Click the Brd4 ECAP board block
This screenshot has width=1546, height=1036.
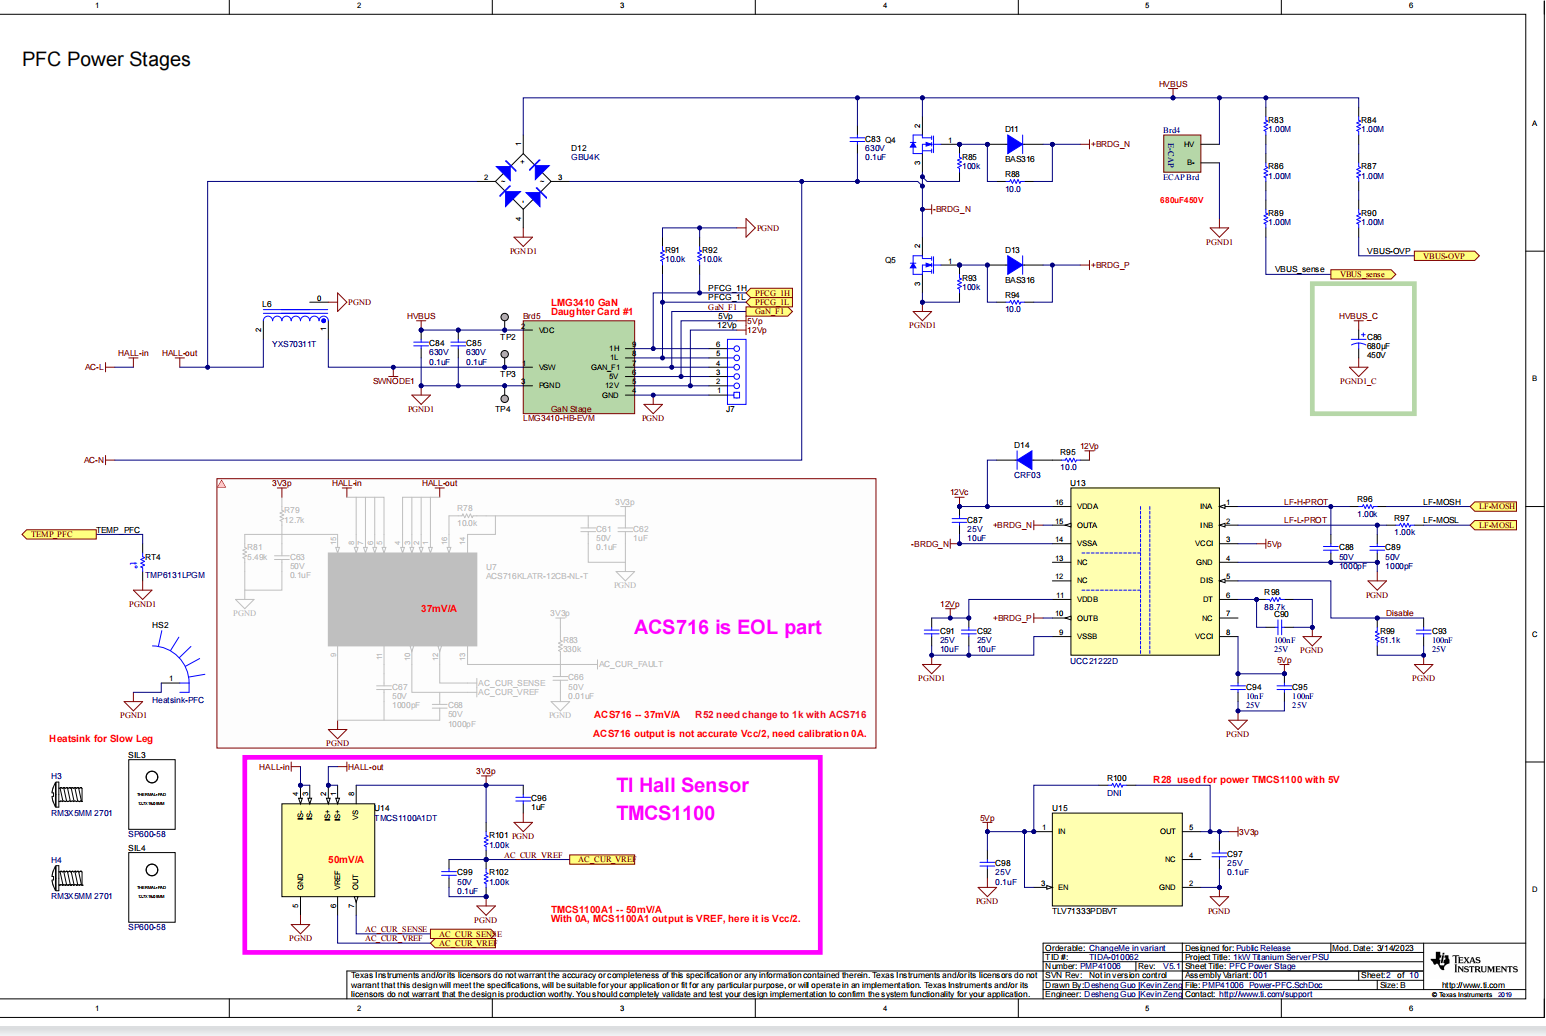click(1181, 154)
